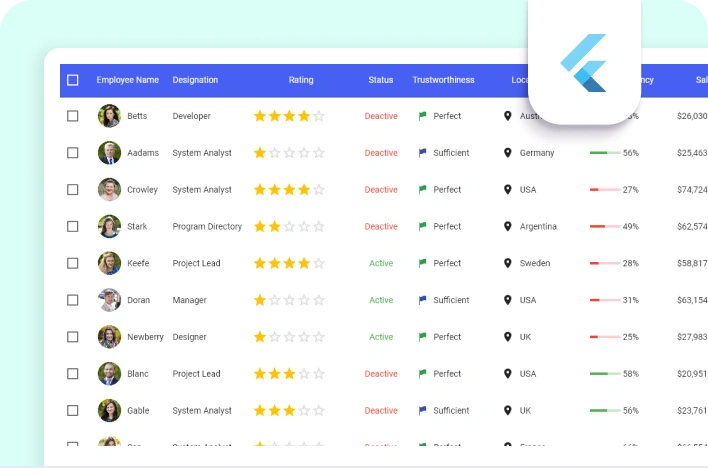Click the blue flag in Aadams row

[x=422, y=153]
